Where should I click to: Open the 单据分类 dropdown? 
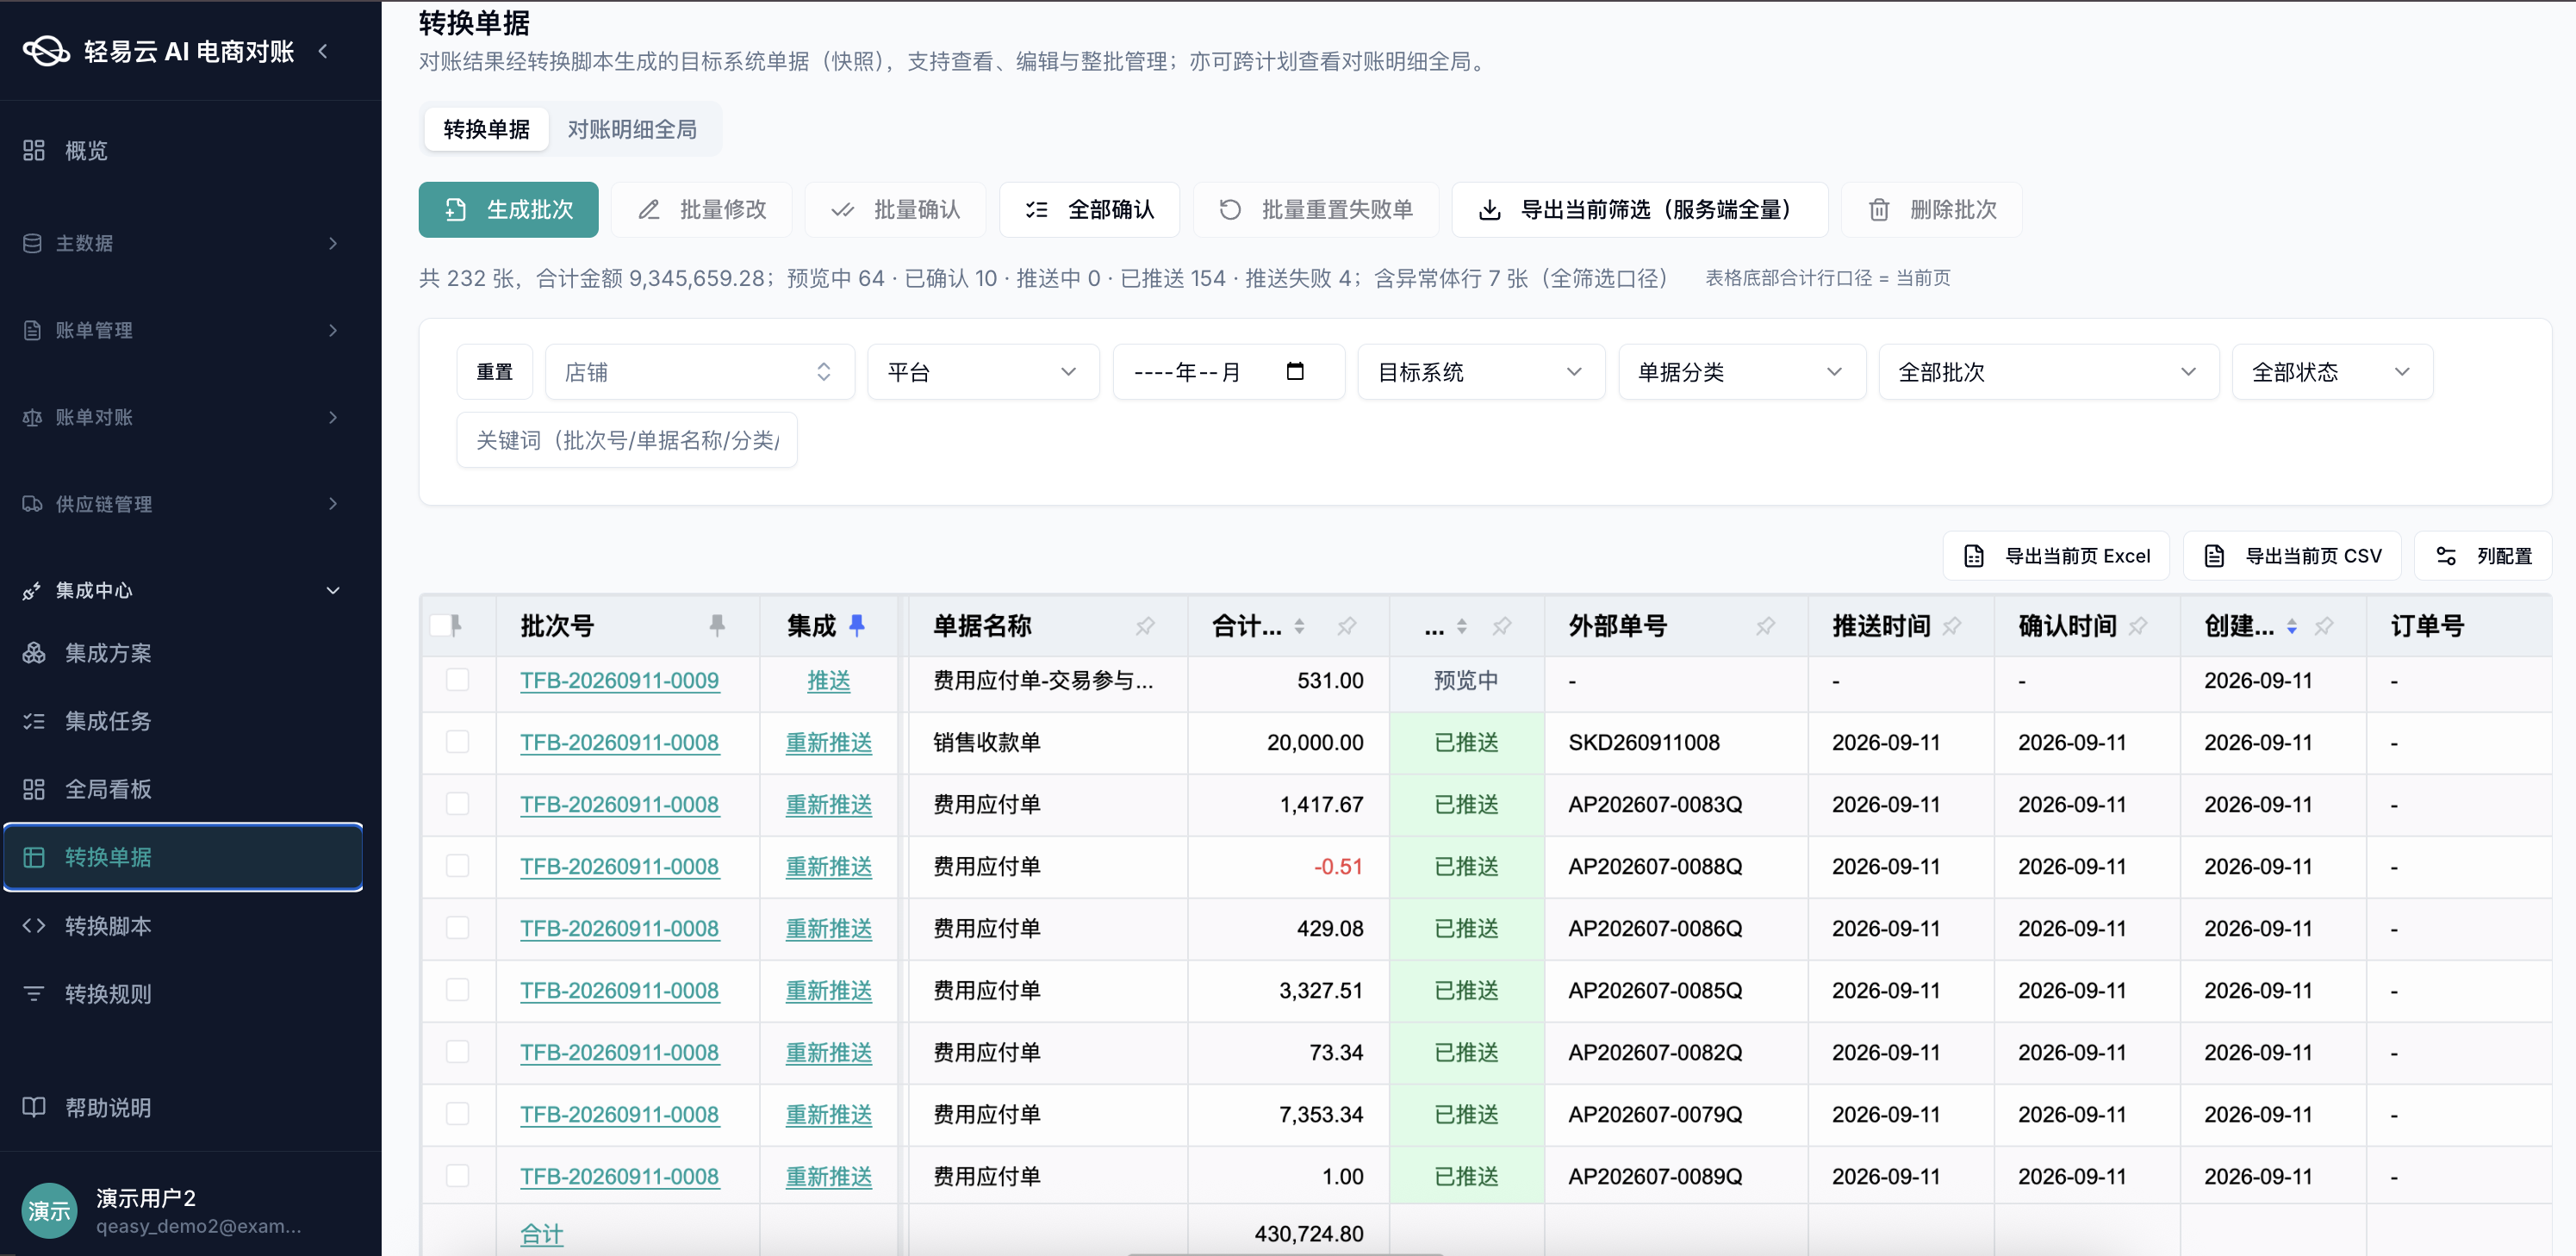click(1742, 372)
